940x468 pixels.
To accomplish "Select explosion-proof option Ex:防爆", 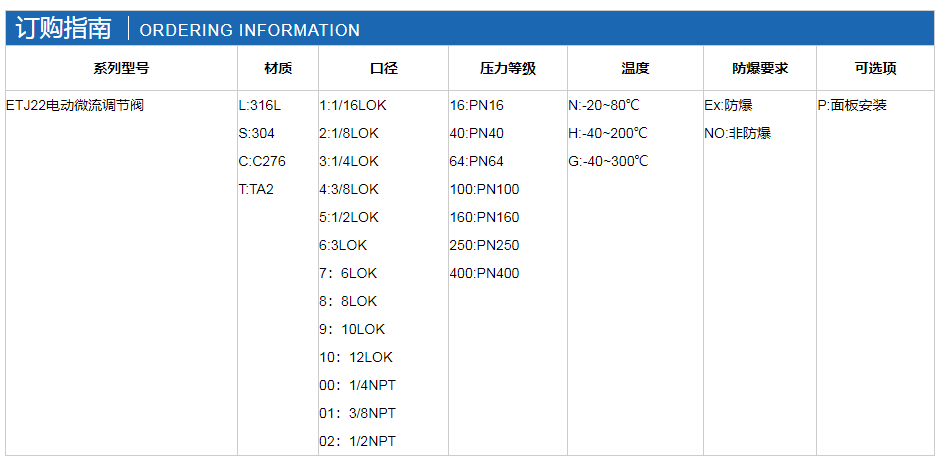I will [729, 105].
